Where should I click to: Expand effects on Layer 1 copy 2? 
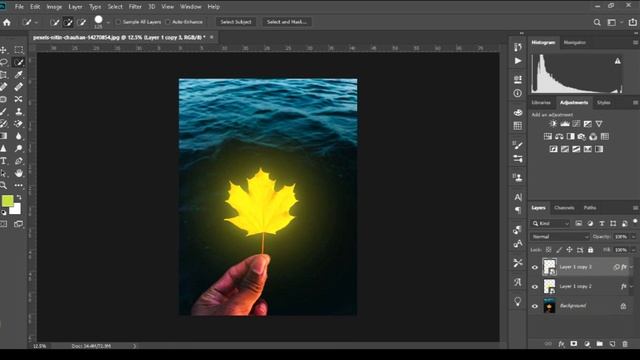(631, 287)
